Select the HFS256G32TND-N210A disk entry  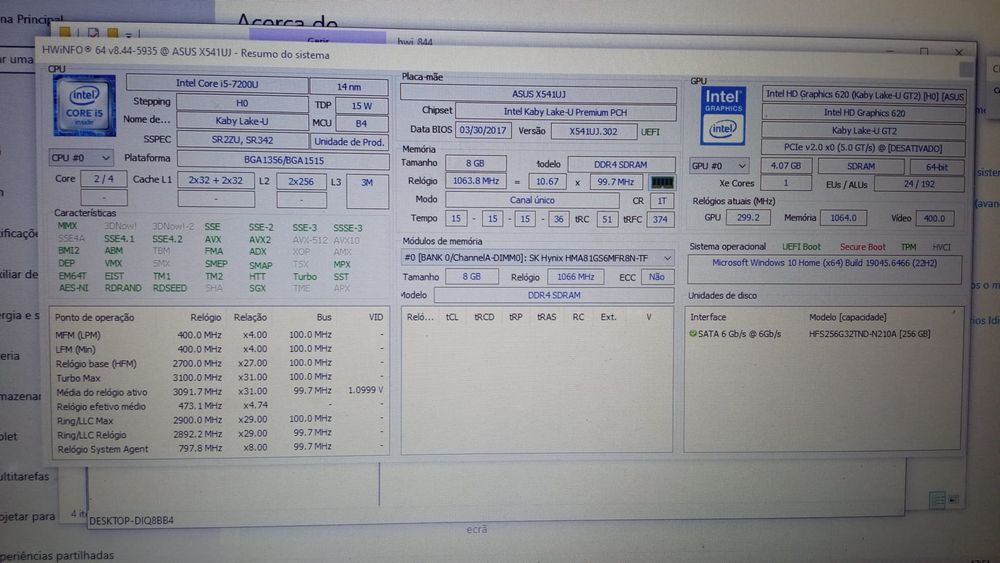click(869, 333)
